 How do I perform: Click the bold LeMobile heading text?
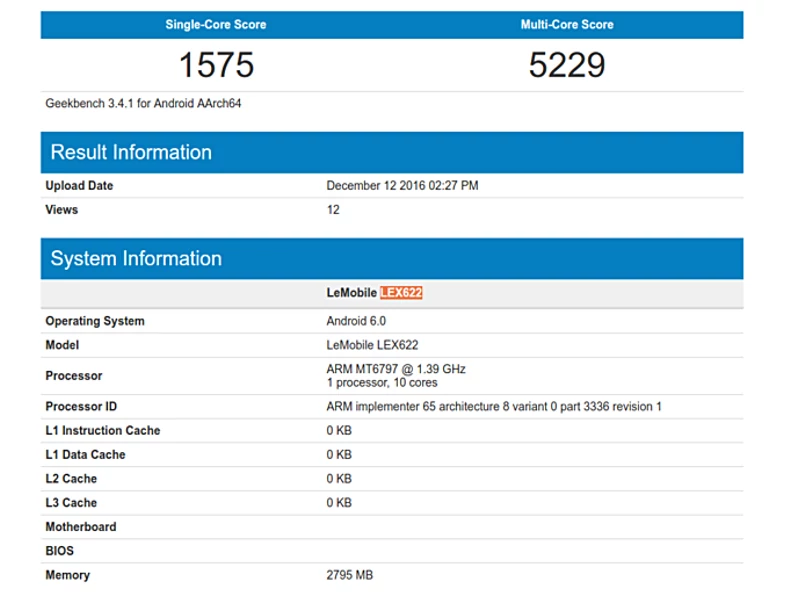pos(352,293)
